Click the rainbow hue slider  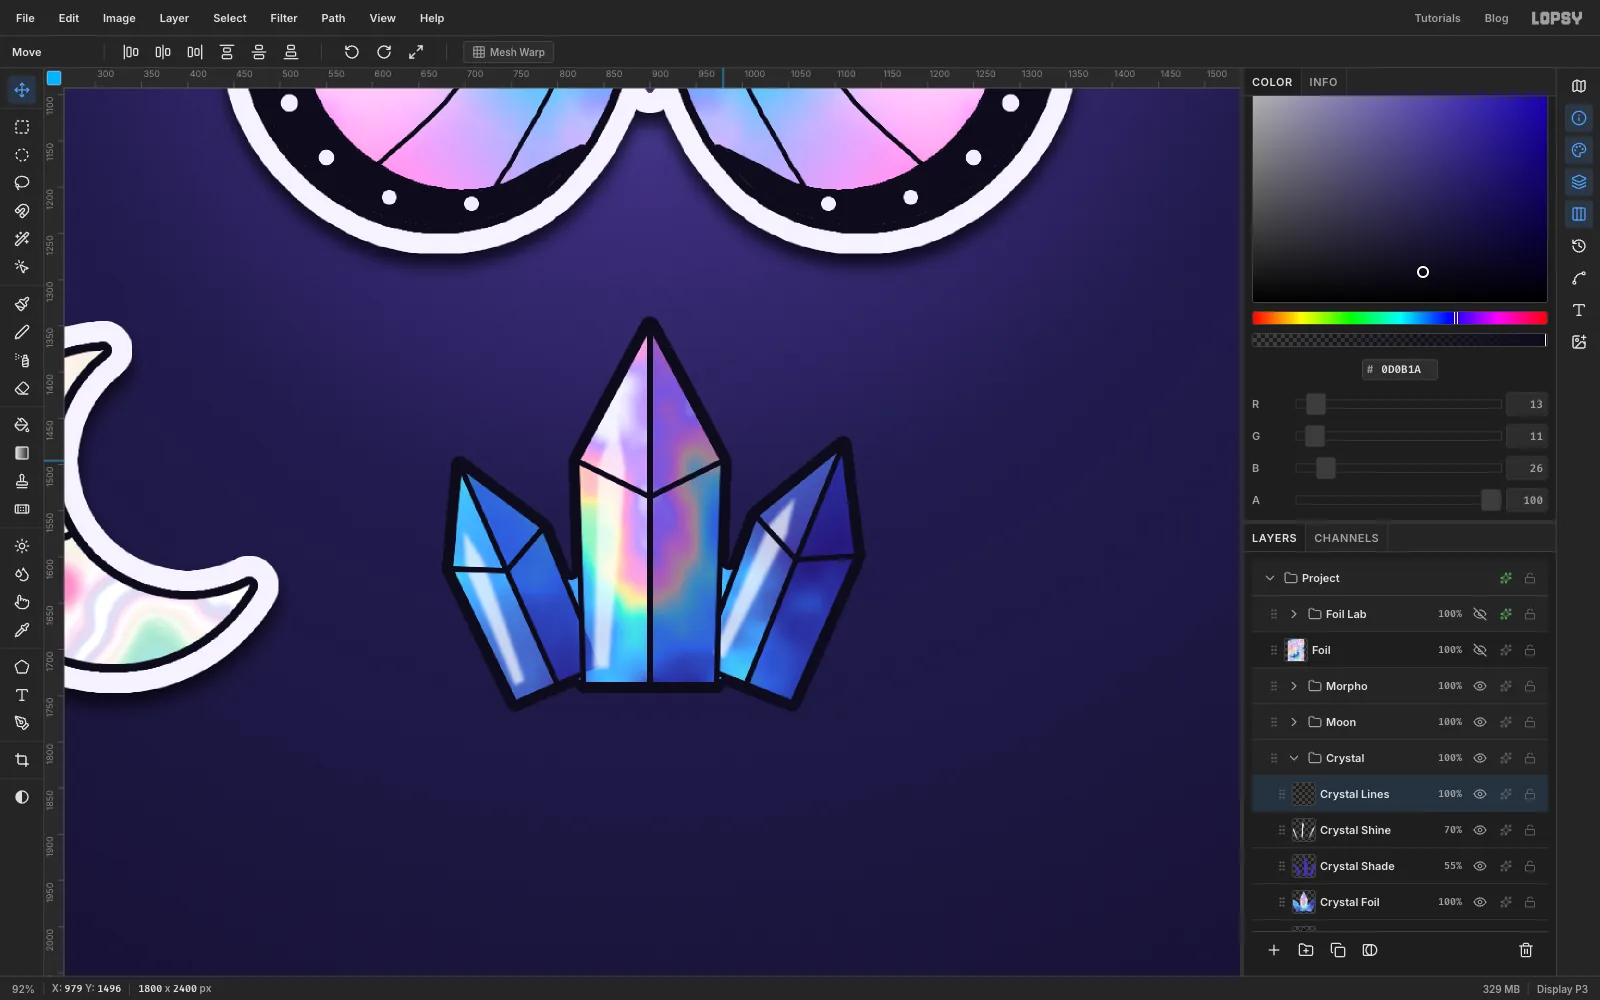[1400, 318]
